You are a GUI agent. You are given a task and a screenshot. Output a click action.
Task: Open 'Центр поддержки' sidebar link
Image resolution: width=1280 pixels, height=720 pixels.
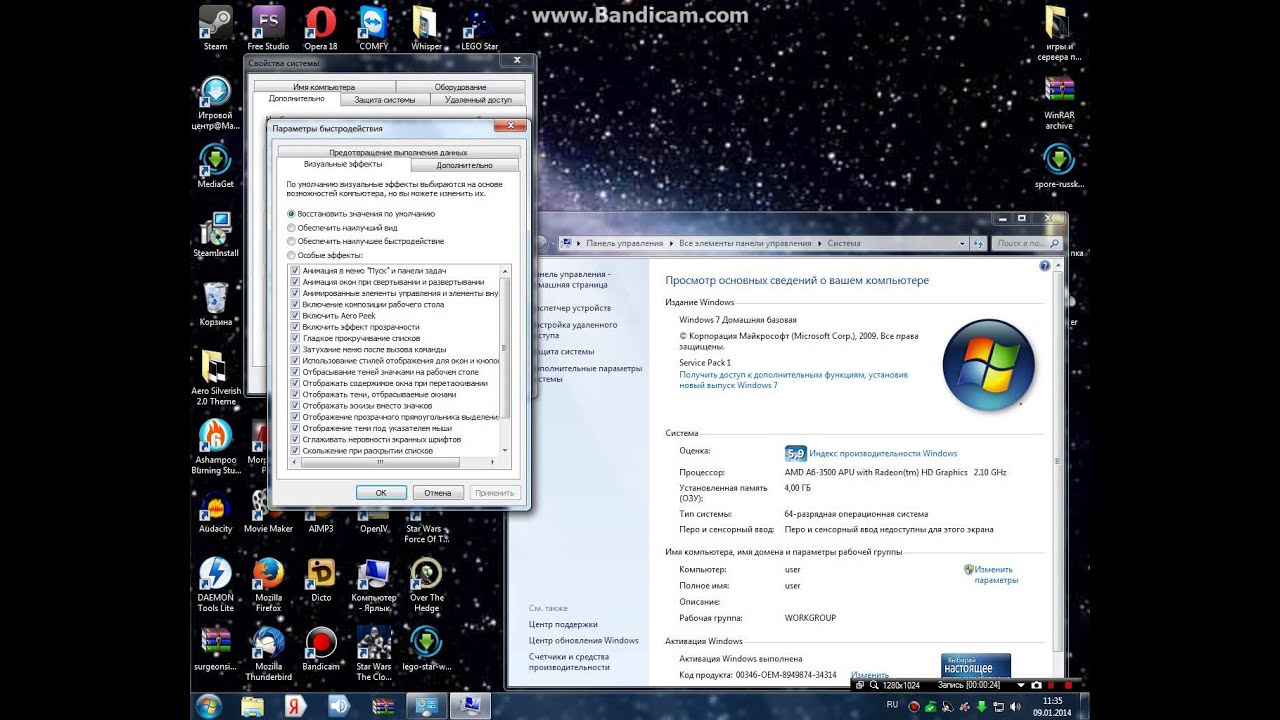(x=563, y=624)
